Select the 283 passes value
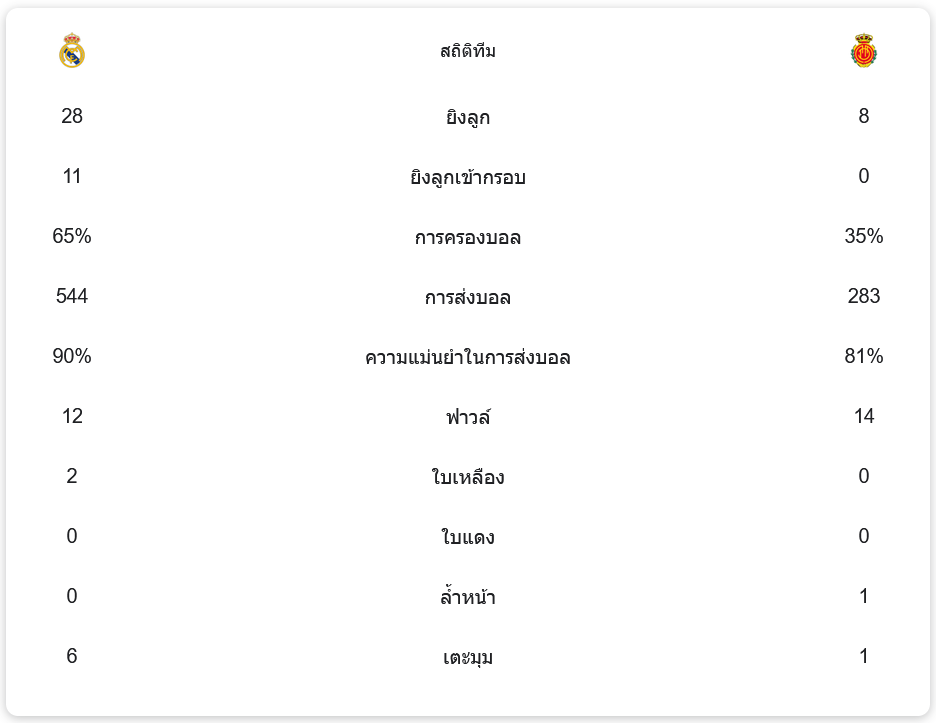 [864, 296]
